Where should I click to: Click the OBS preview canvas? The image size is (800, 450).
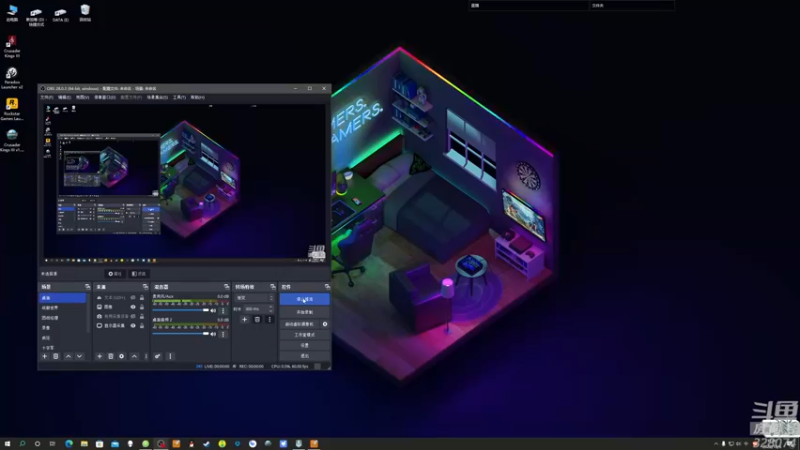(x=184, y=183)
